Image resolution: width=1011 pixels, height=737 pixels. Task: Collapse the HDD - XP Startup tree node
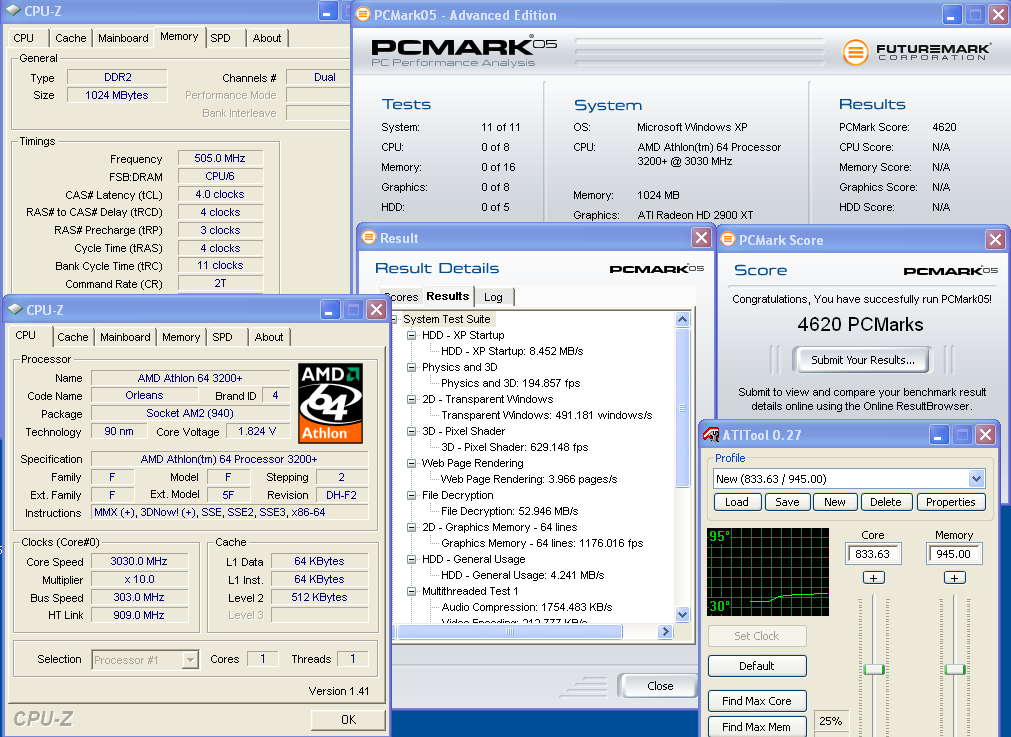[x=411, y=335]
